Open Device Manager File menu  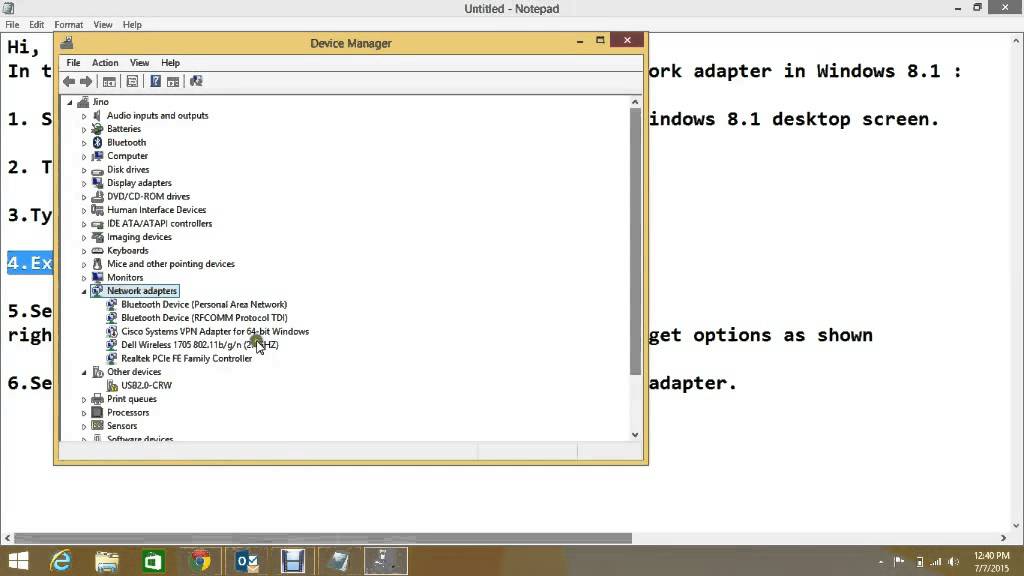[73, 63]
